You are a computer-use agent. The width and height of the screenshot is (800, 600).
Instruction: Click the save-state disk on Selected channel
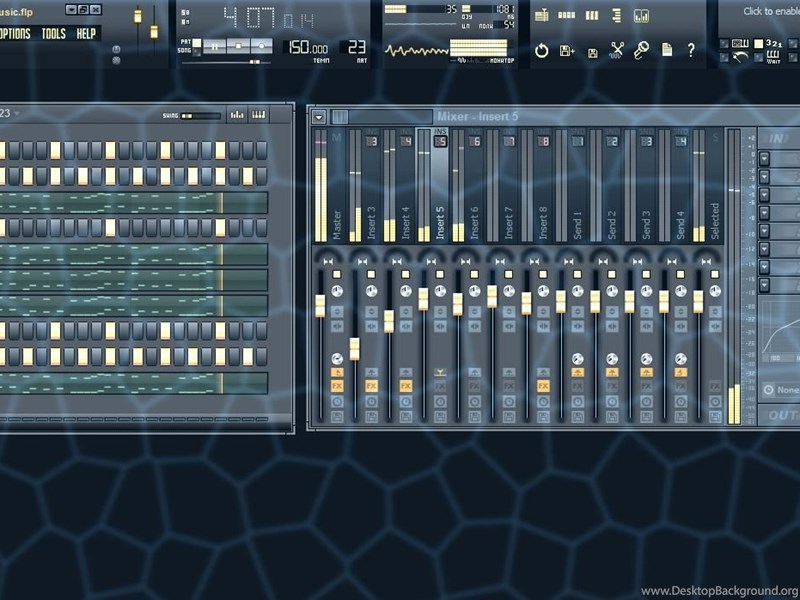click(x=715, y=417)
